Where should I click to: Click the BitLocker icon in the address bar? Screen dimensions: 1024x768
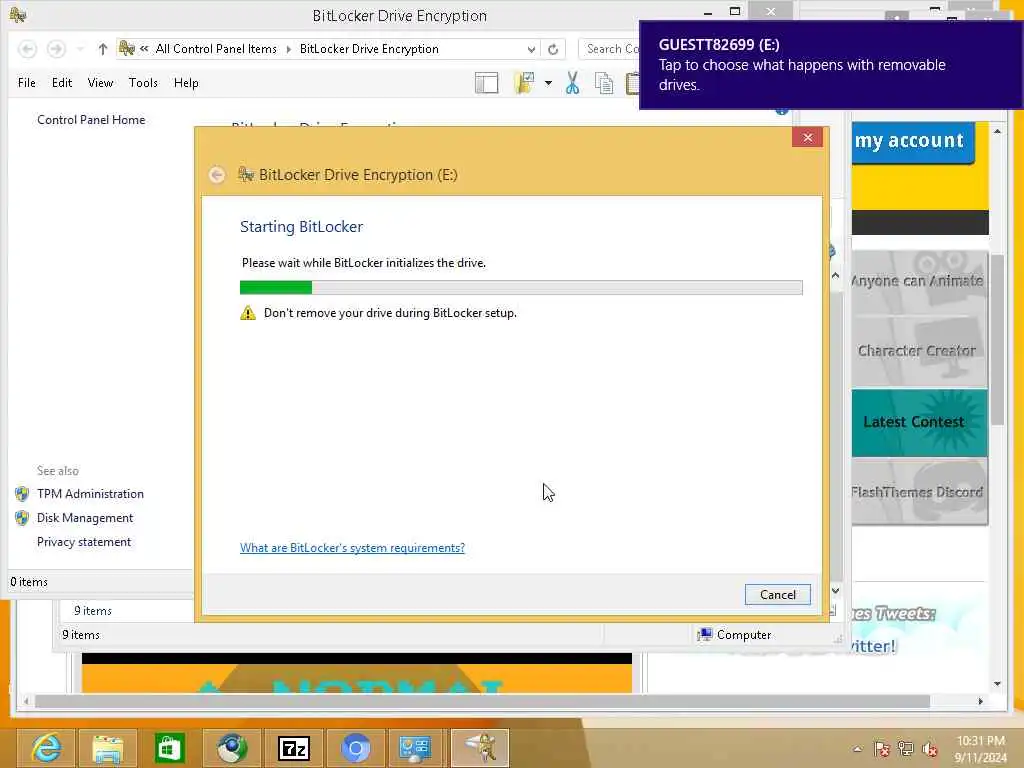tap(127, 48)
